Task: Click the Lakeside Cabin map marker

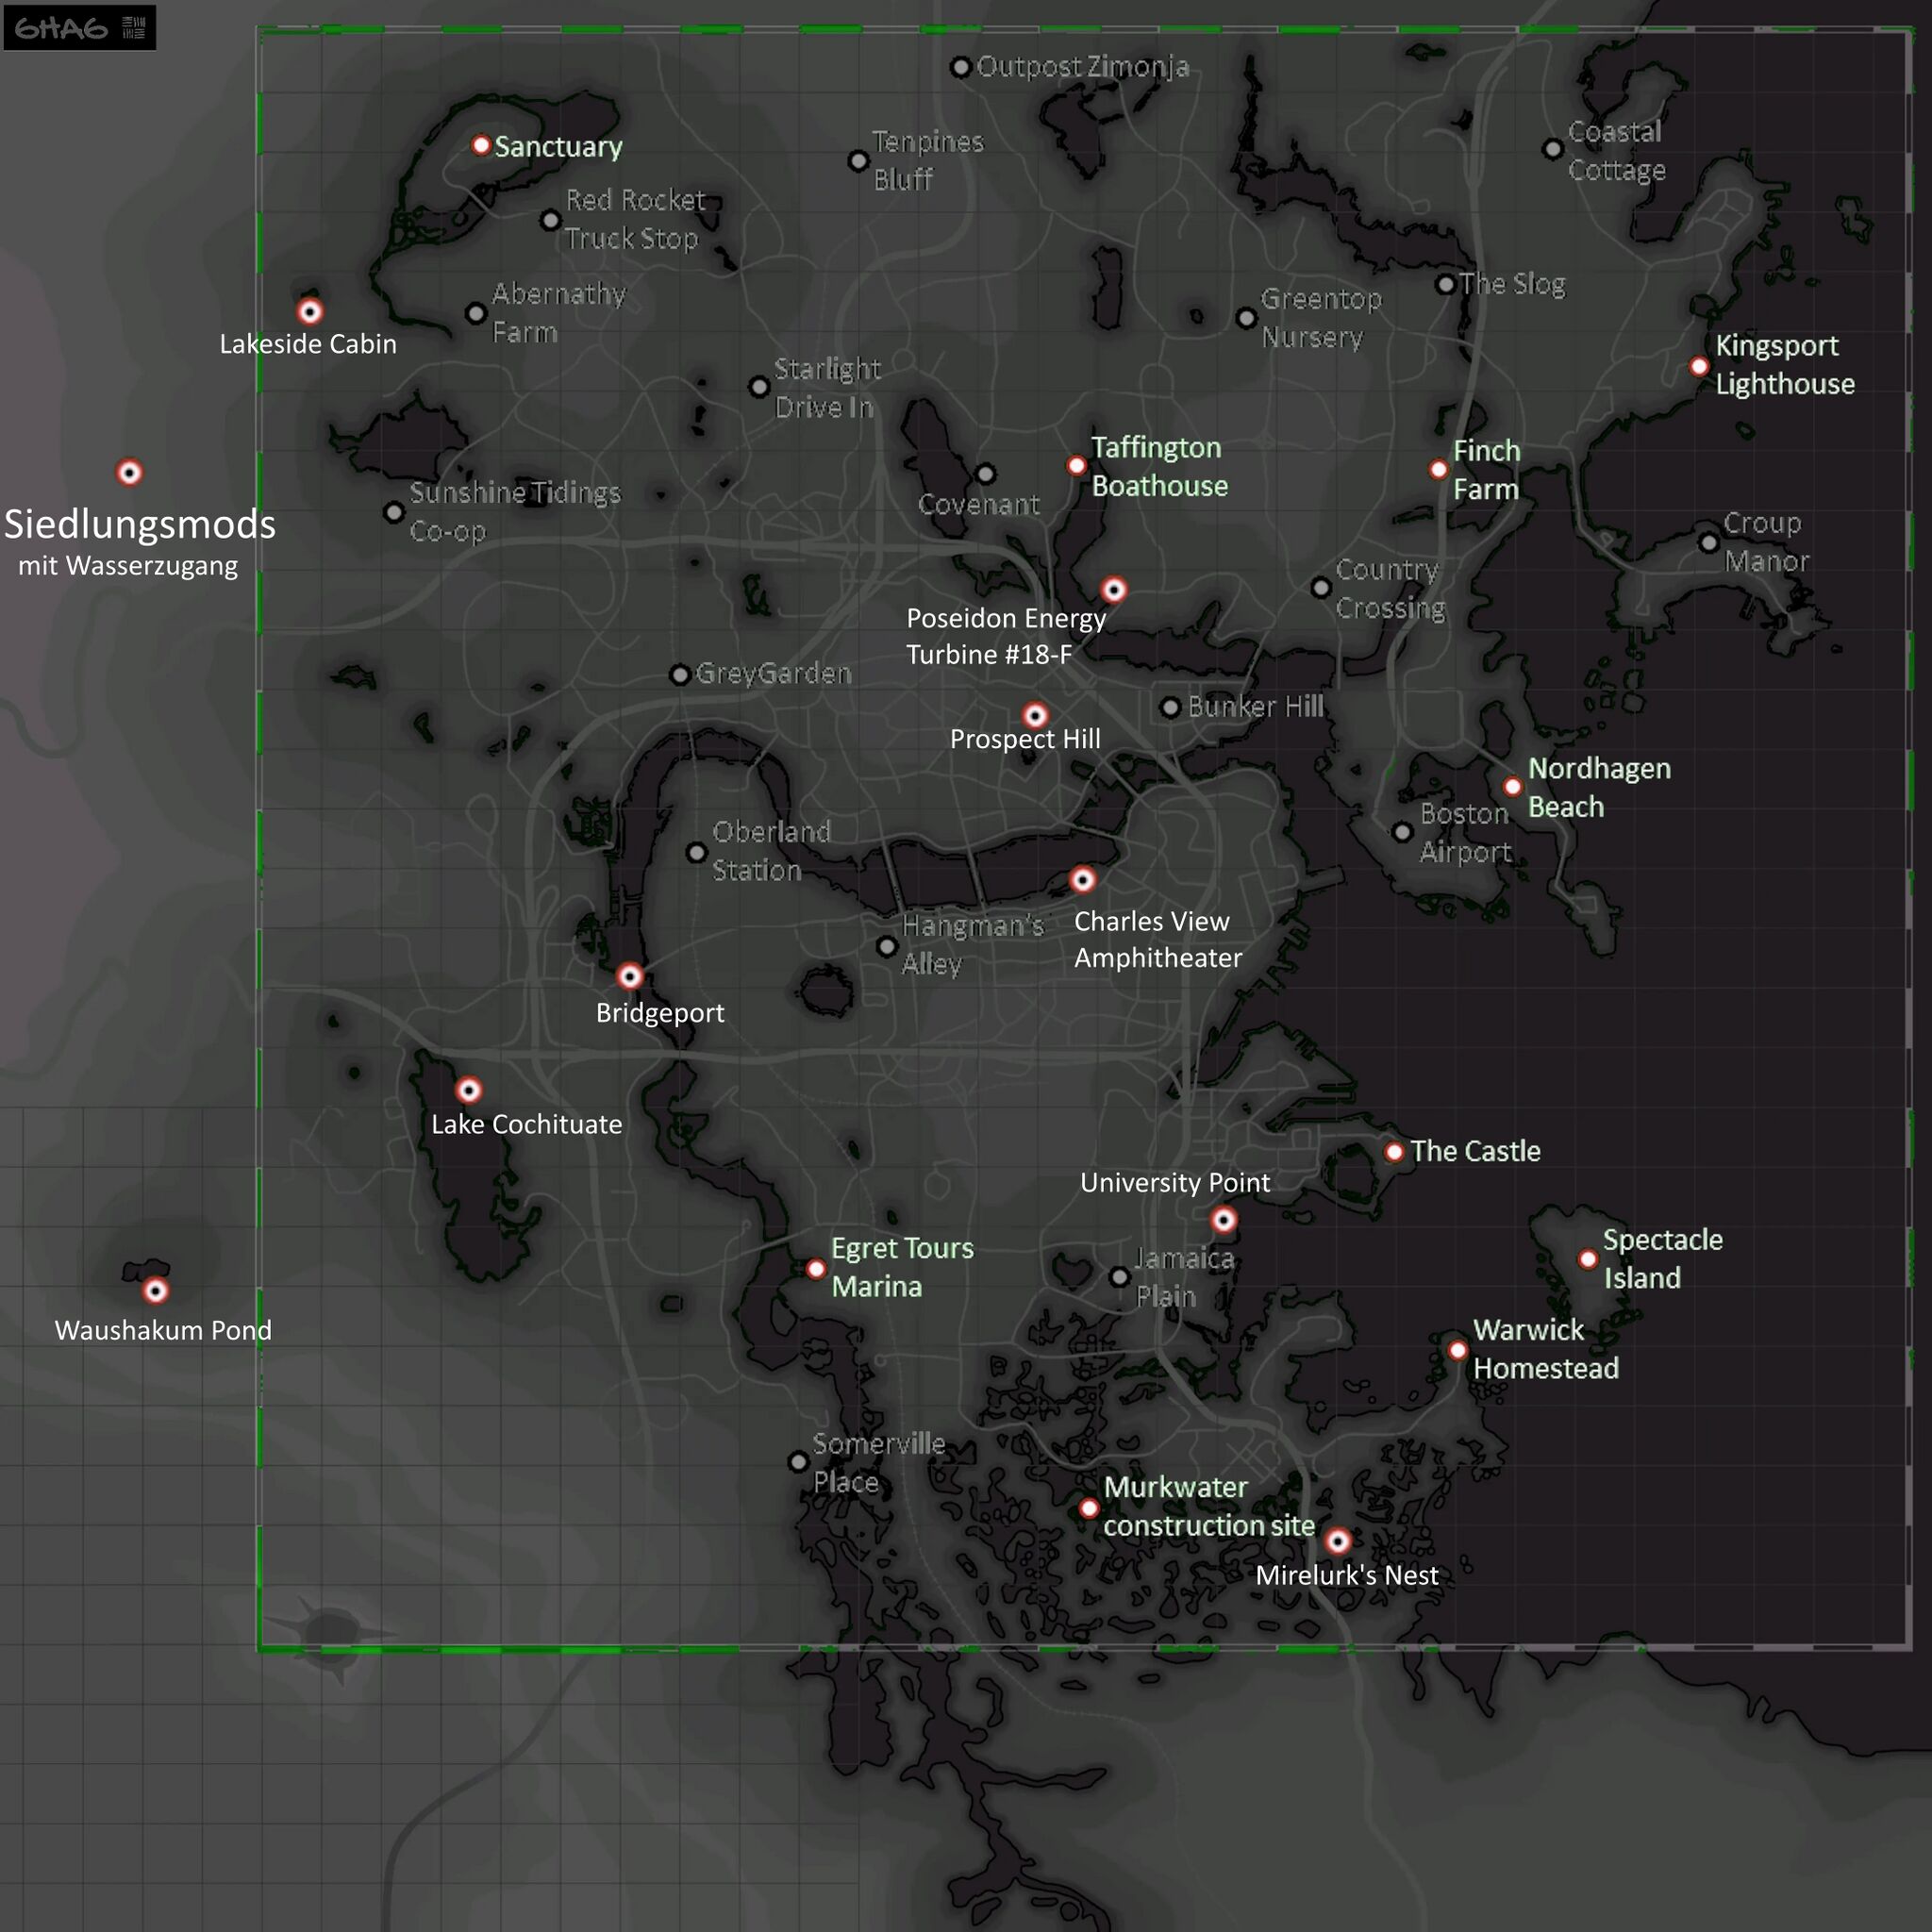Action: [x=310, y=311]
